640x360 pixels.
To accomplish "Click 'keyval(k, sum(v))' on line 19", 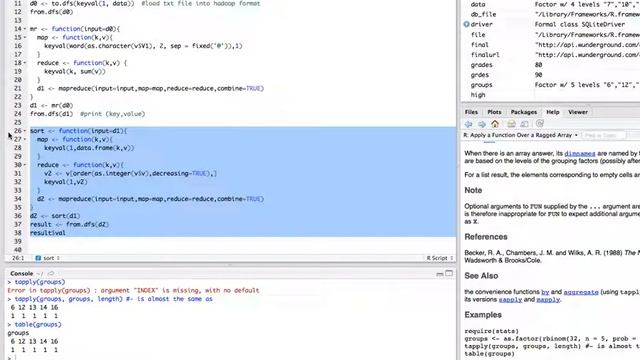I will [75, 71].
